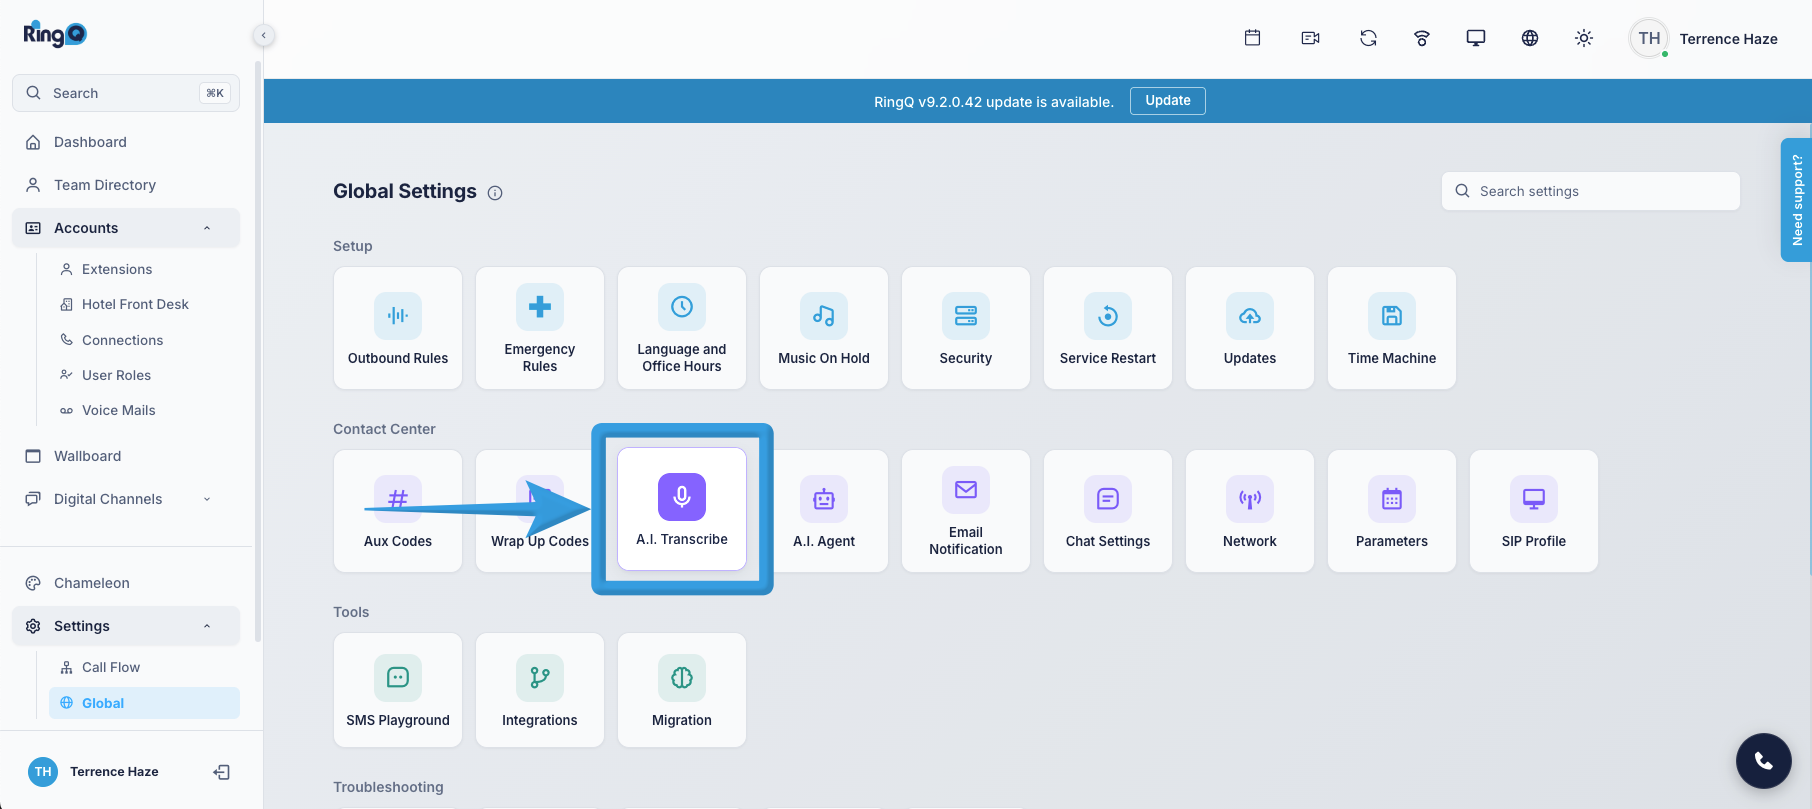The width and height of the screenshot is (1812, 809).
Task: Toggle light/dark theme sun icon
Action: pyautogui.click(x=1584, y=38)
